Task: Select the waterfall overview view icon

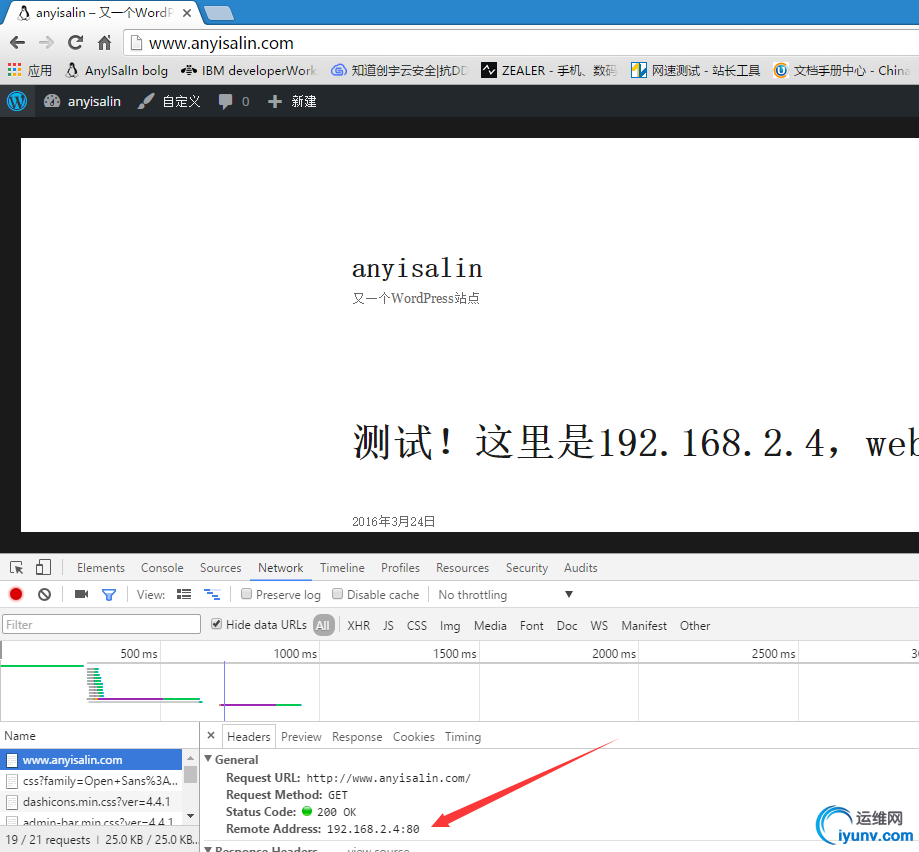Action: pos(212,594)
